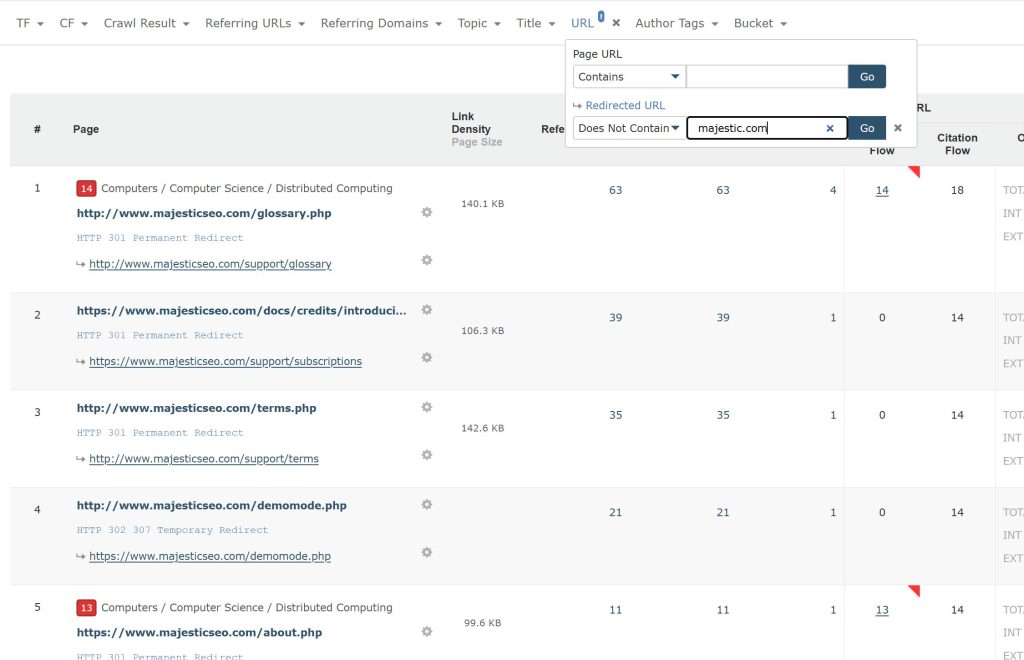
Task: Open the glossary.php page link
Action: click(204, 213)
